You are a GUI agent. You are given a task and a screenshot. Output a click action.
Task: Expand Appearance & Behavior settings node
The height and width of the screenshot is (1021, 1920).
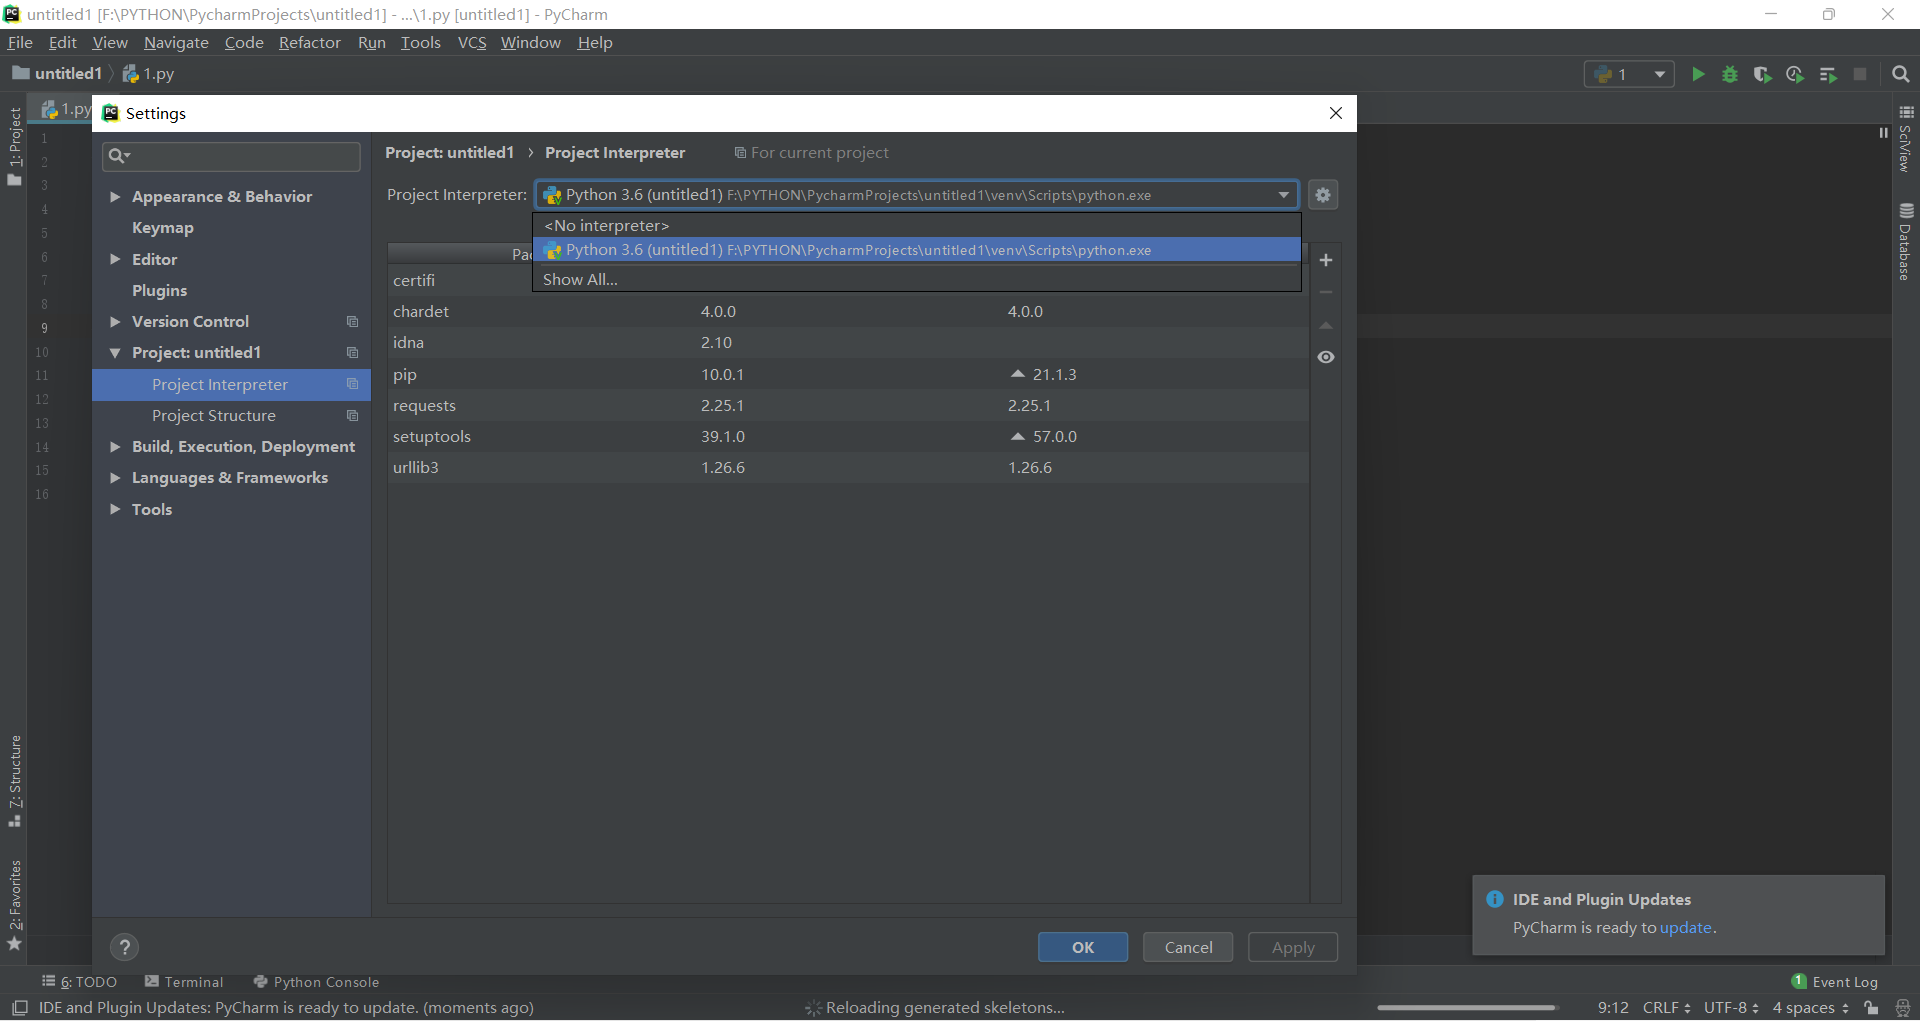115,197
